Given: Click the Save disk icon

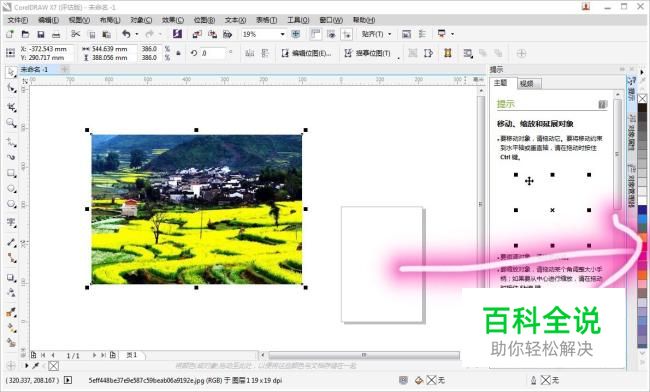Looking at the screenshot, I should point(41,34).
